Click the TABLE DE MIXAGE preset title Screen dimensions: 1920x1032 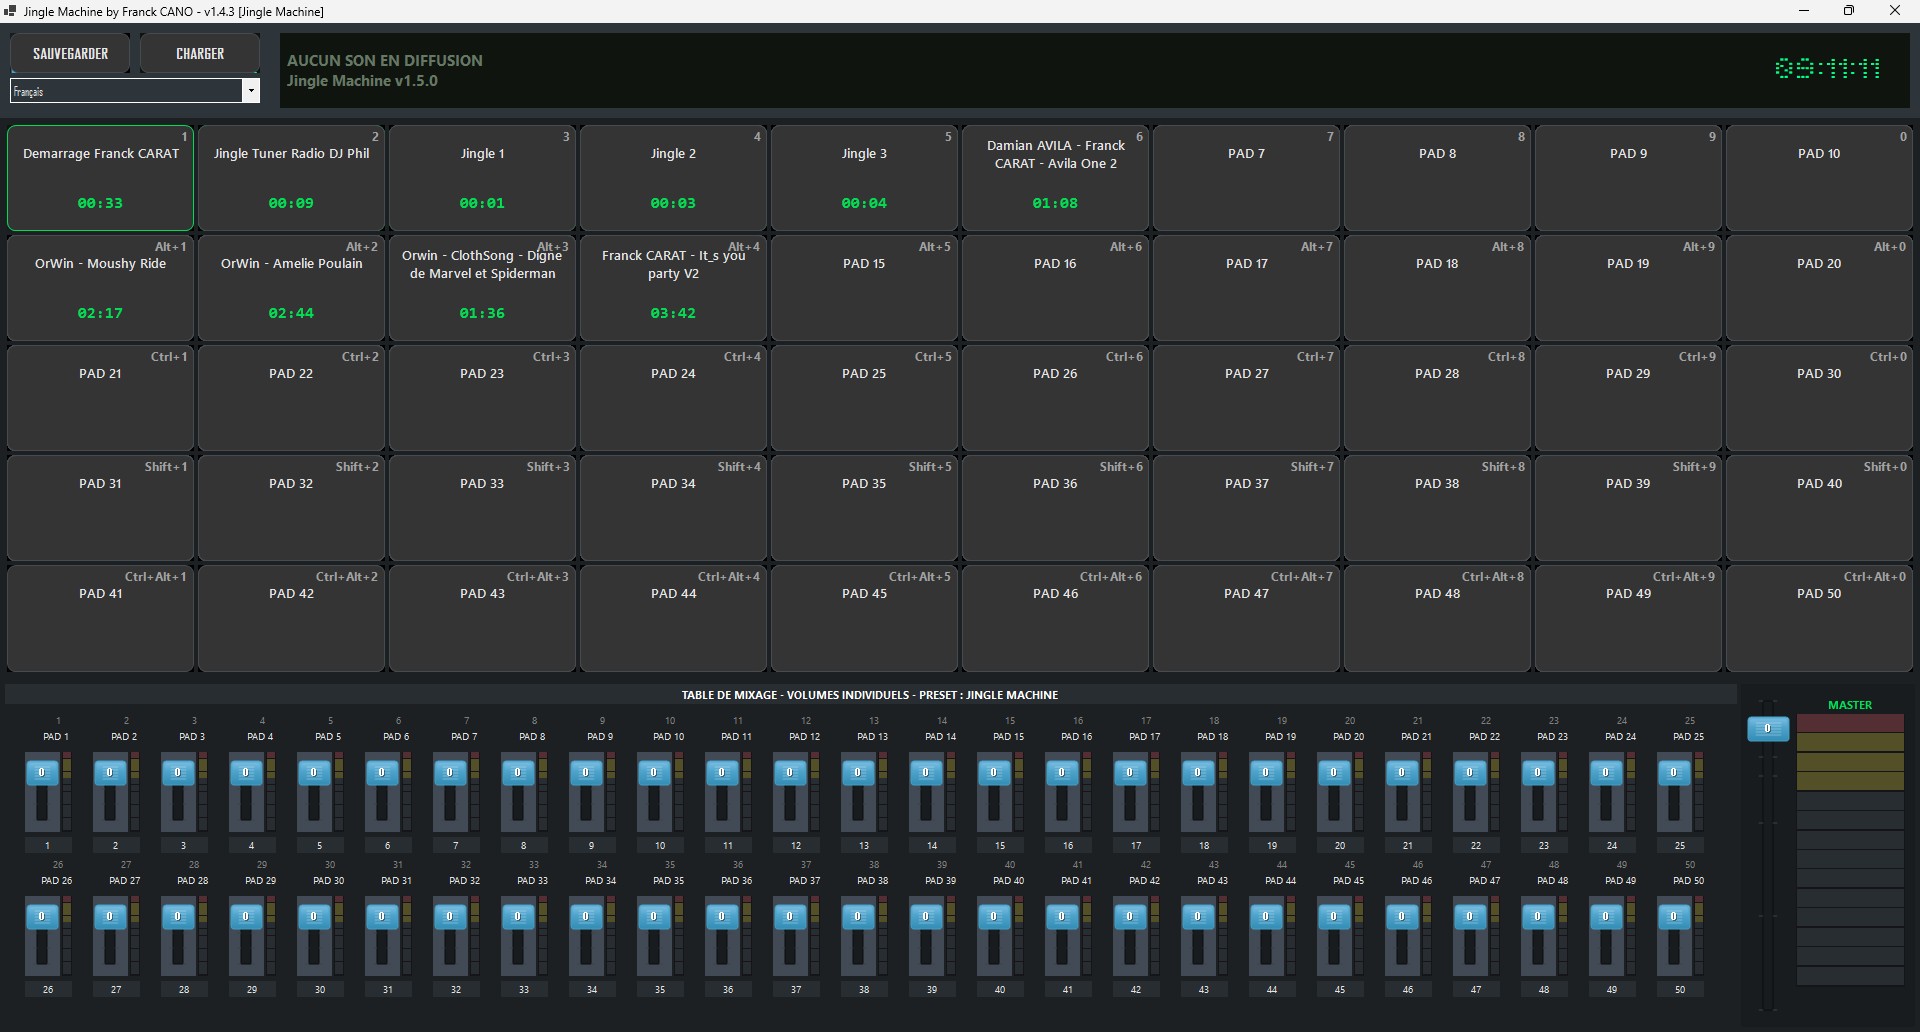point(870,695)
